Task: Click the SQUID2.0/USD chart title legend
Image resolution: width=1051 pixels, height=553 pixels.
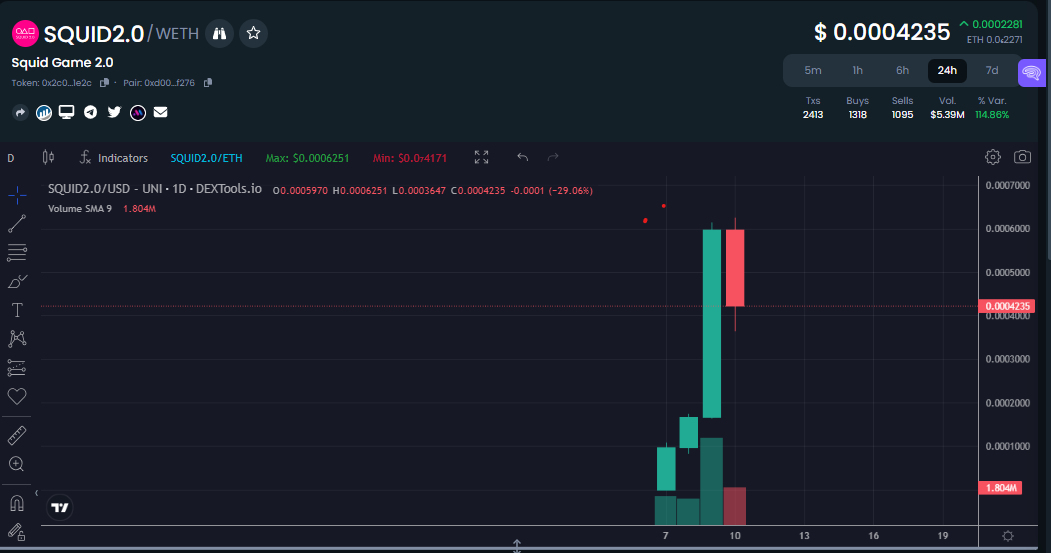Action: tap(155, 189)
